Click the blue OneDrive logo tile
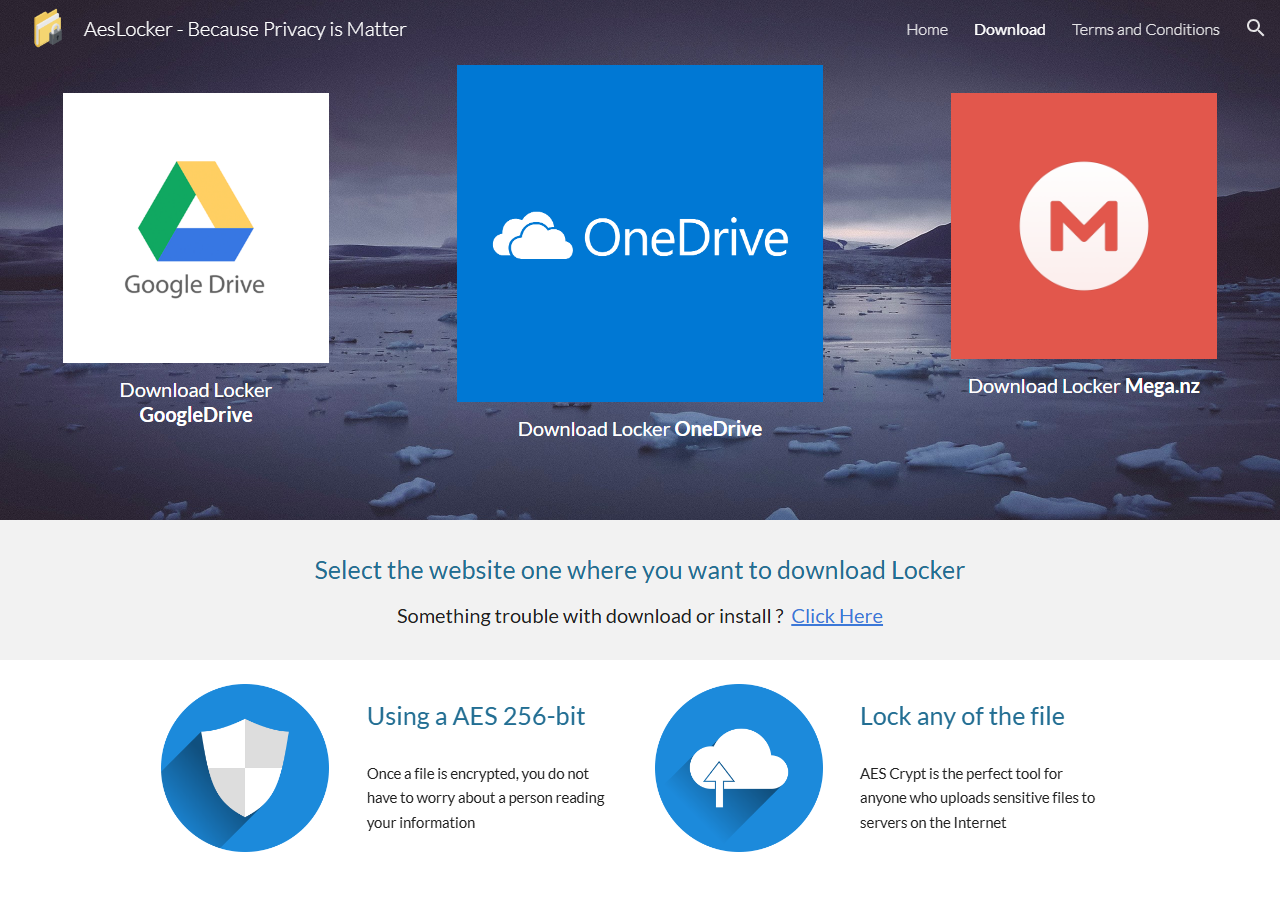1280x900 pixels. point(640,233)
